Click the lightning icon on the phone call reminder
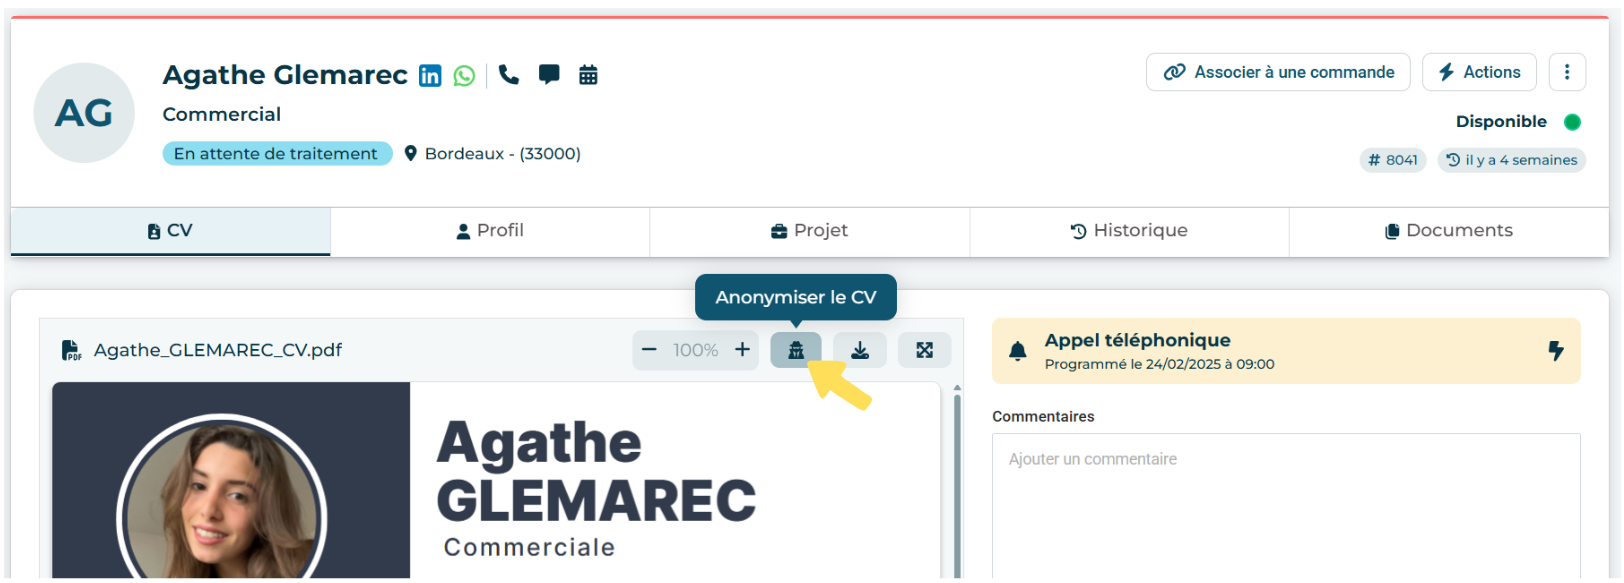 tap(1556, 351)
